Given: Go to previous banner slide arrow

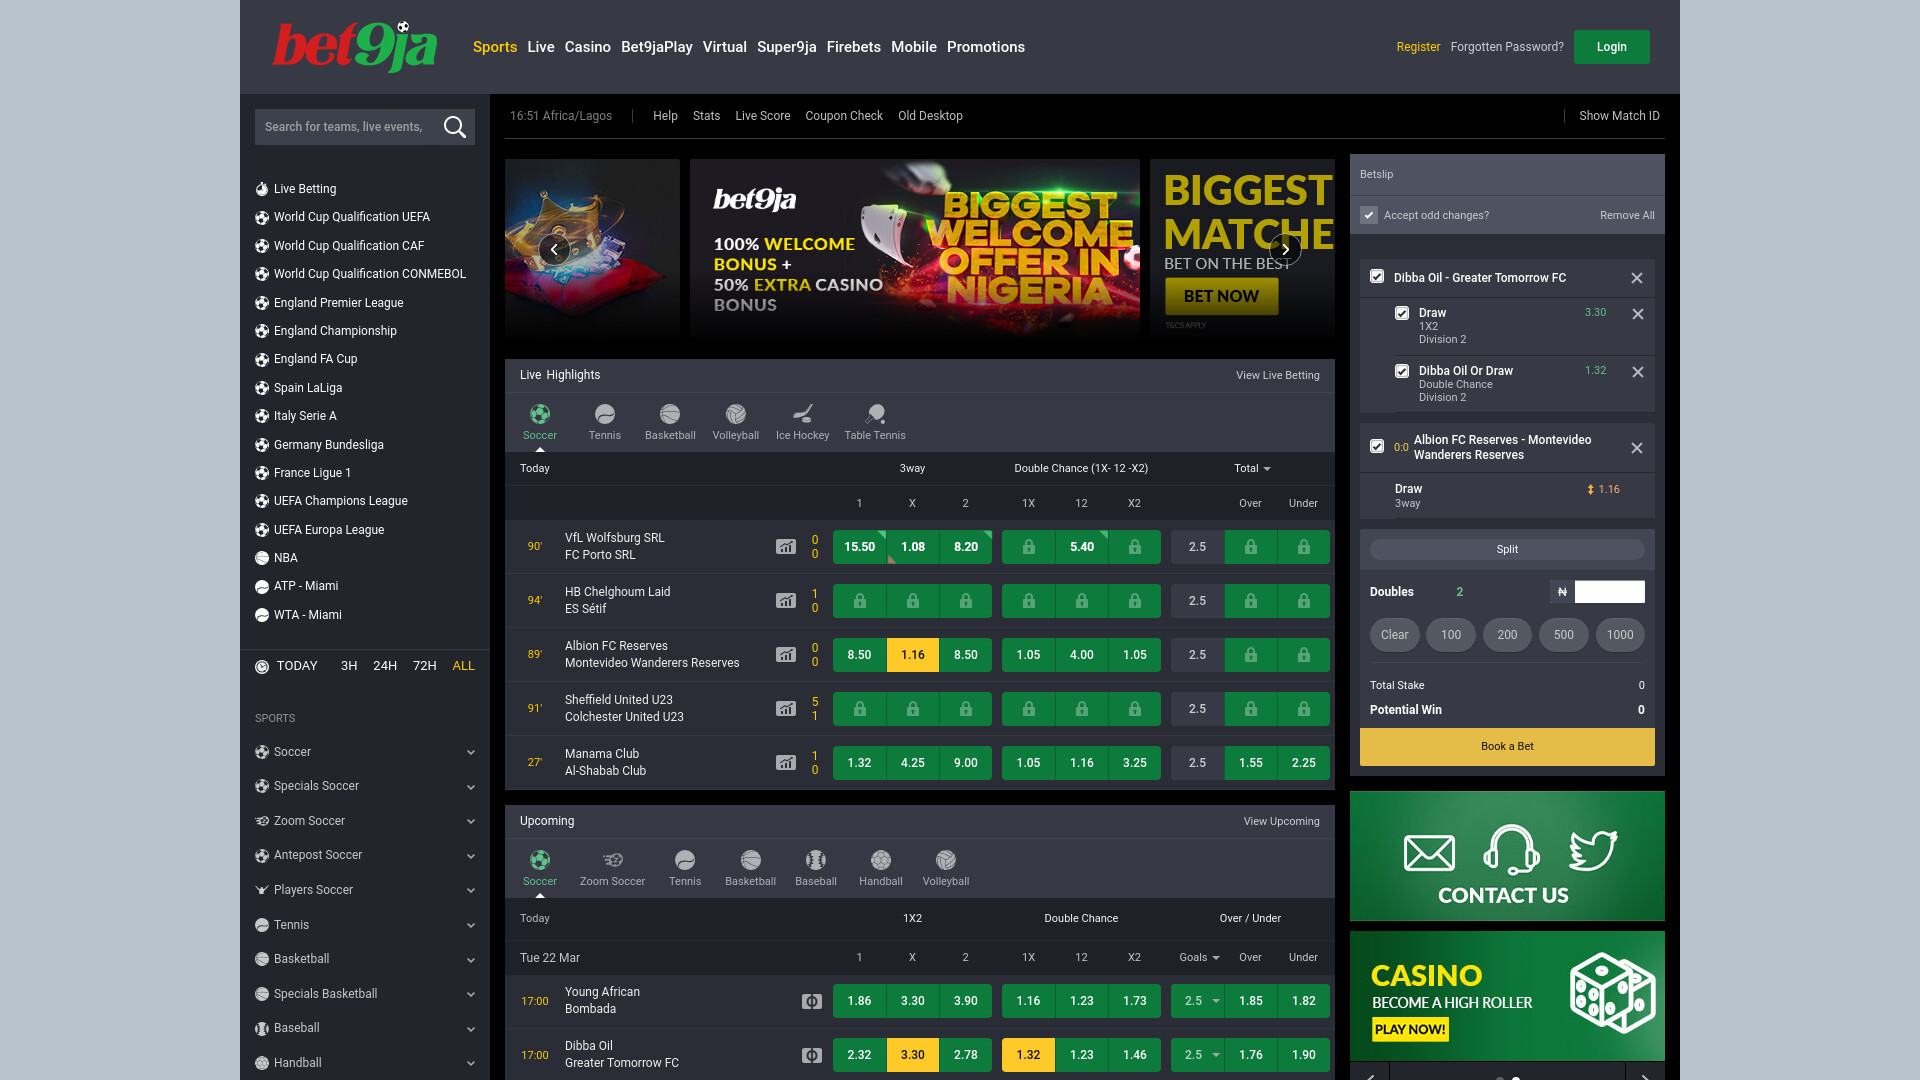Looking at the screenshot, I should 554,249.
